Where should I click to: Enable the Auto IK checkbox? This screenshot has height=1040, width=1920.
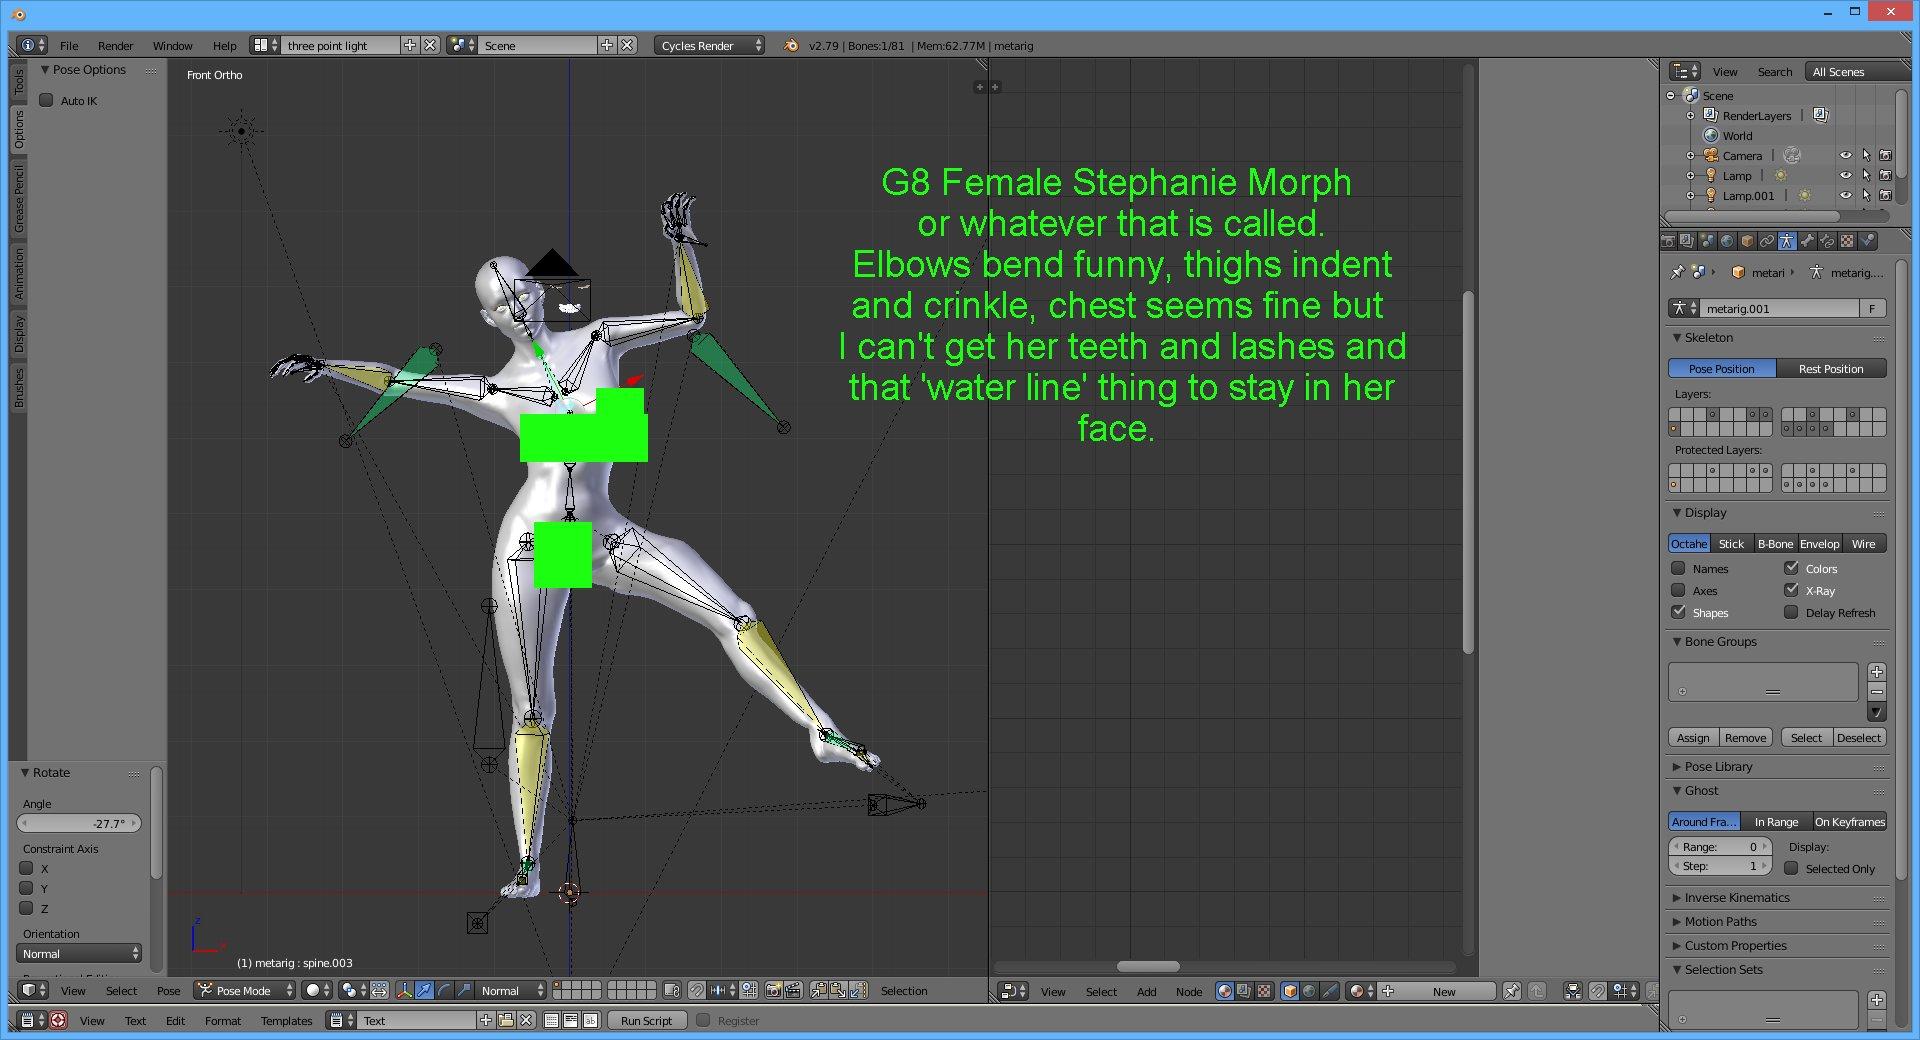[46, 100]
